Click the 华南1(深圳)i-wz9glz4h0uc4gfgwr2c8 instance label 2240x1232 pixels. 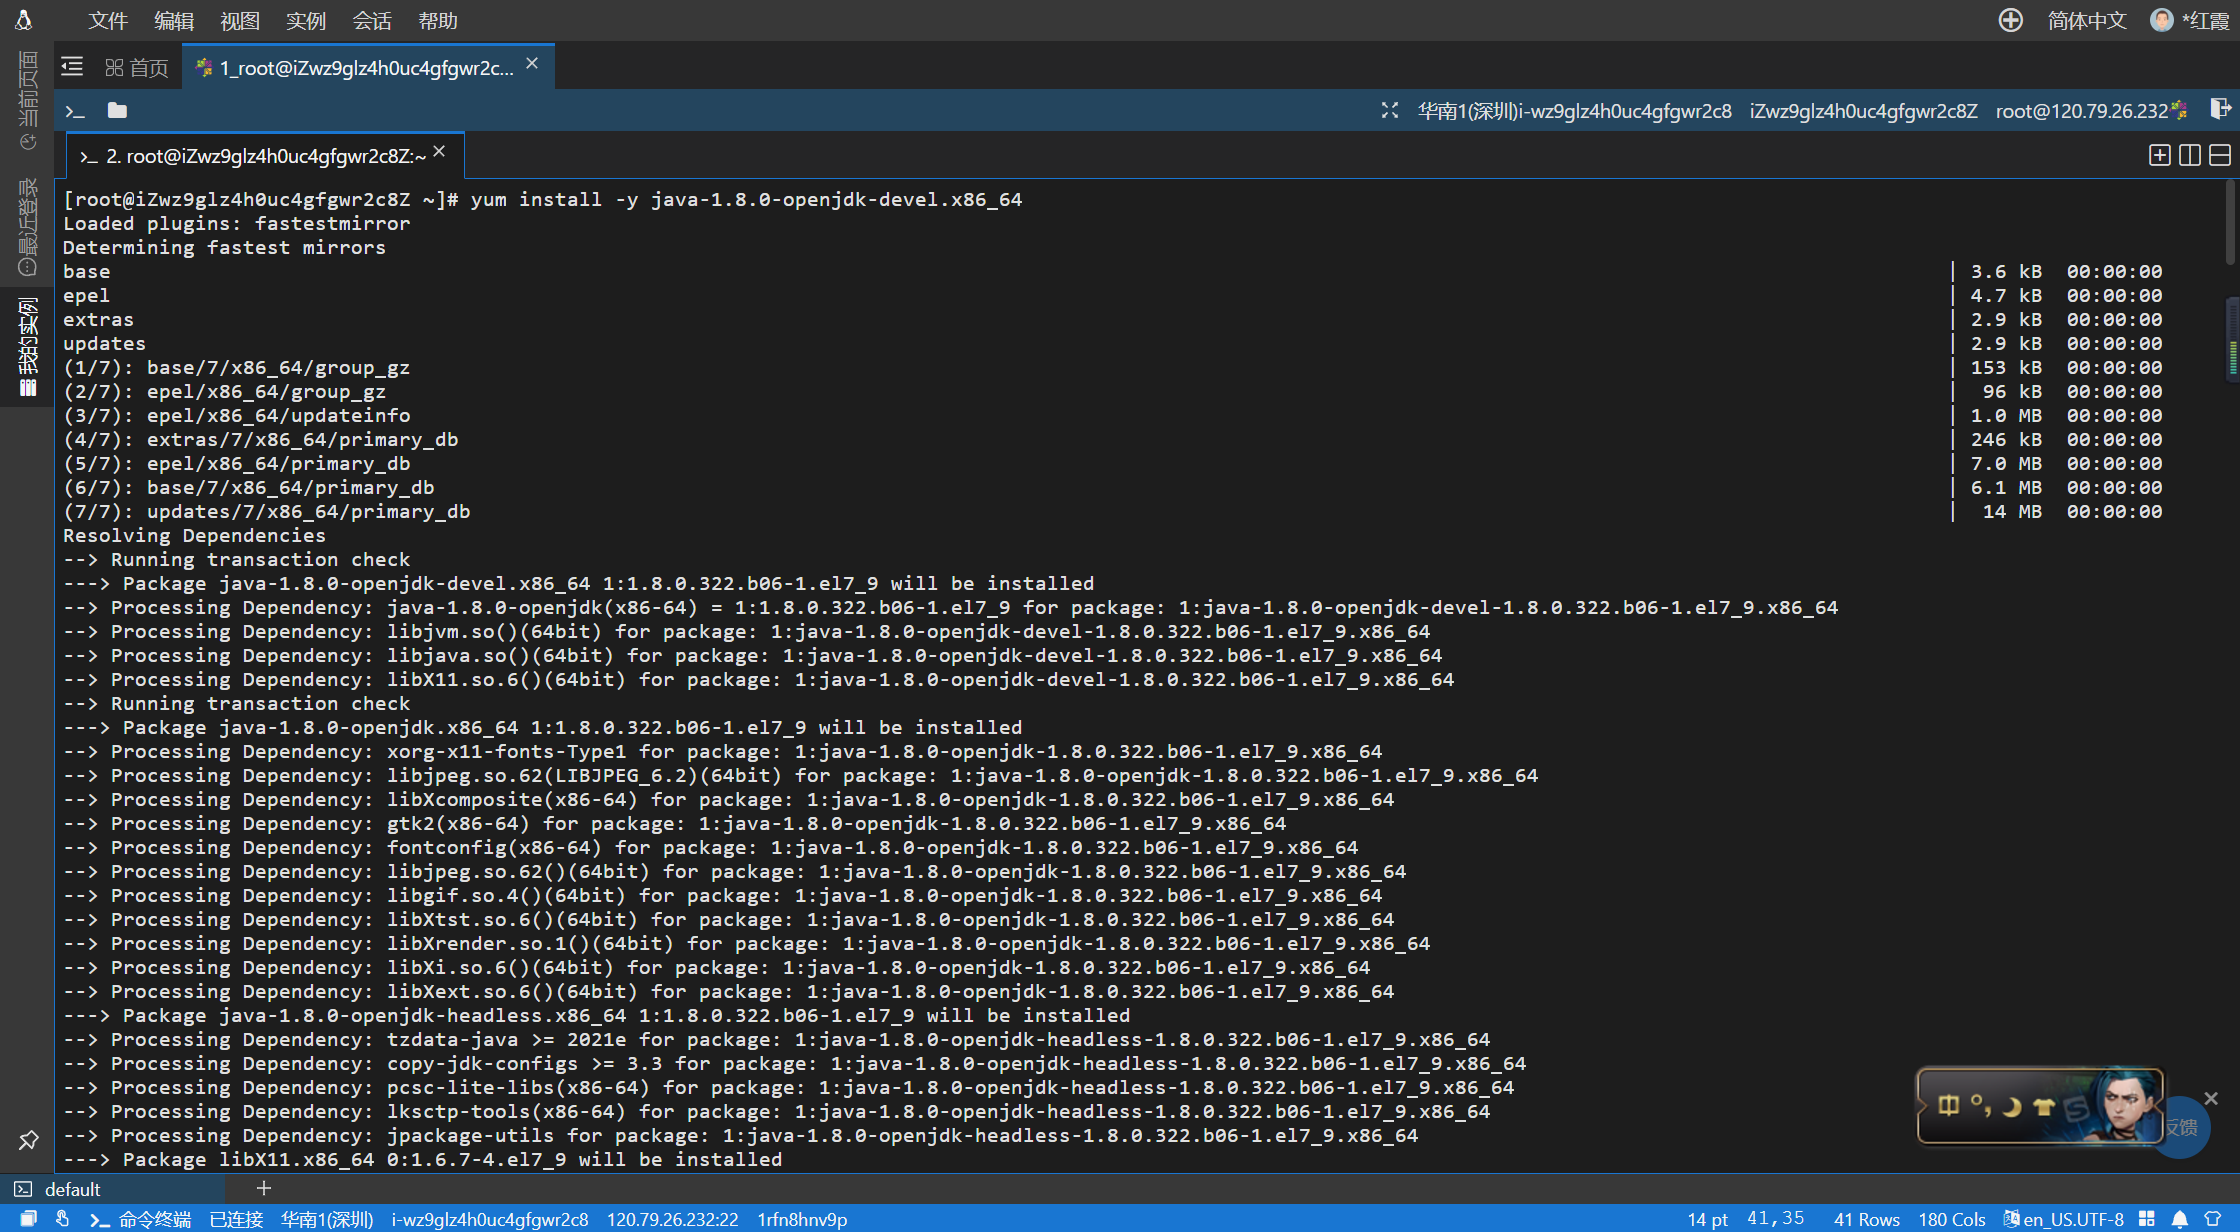coord(1574,111)
